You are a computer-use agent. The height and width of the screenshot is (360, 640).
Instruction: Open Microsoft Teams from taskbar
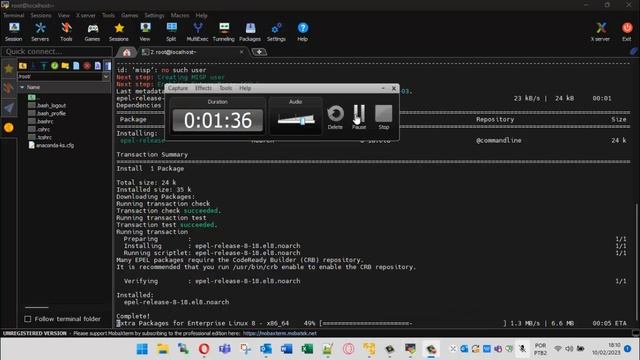point(224,349)
